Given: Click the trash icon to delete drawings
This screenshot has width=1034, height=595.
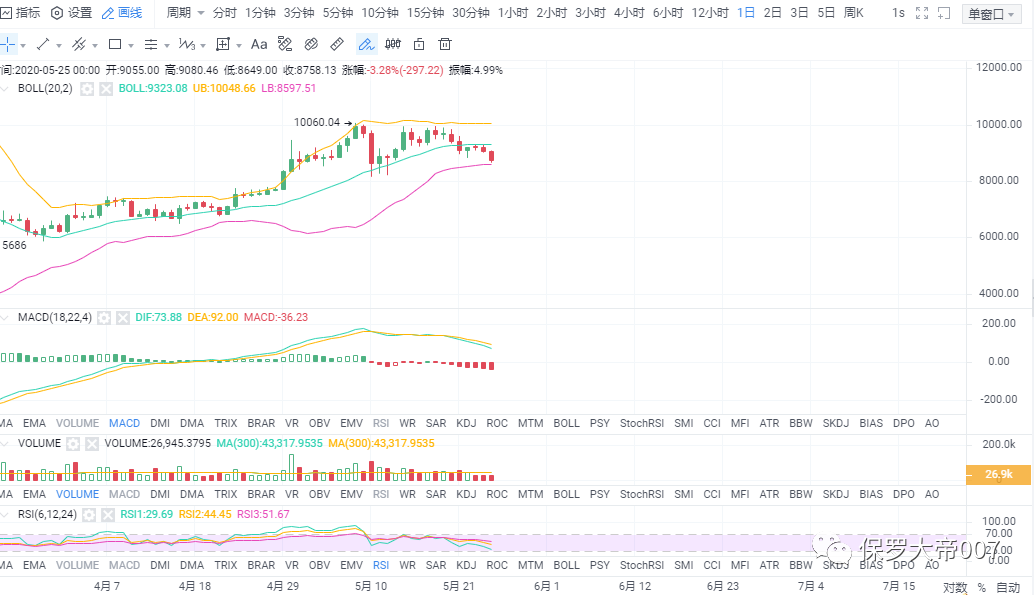Looking at the screenshot, I should coord(445,44).
